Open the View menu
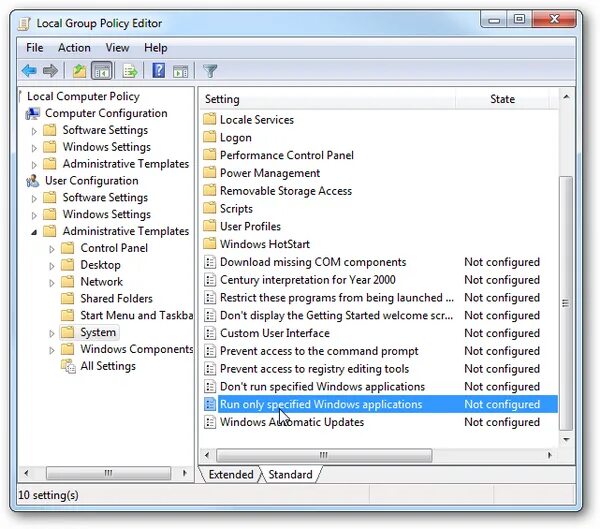The image size is (600, 529). [117, 48]
